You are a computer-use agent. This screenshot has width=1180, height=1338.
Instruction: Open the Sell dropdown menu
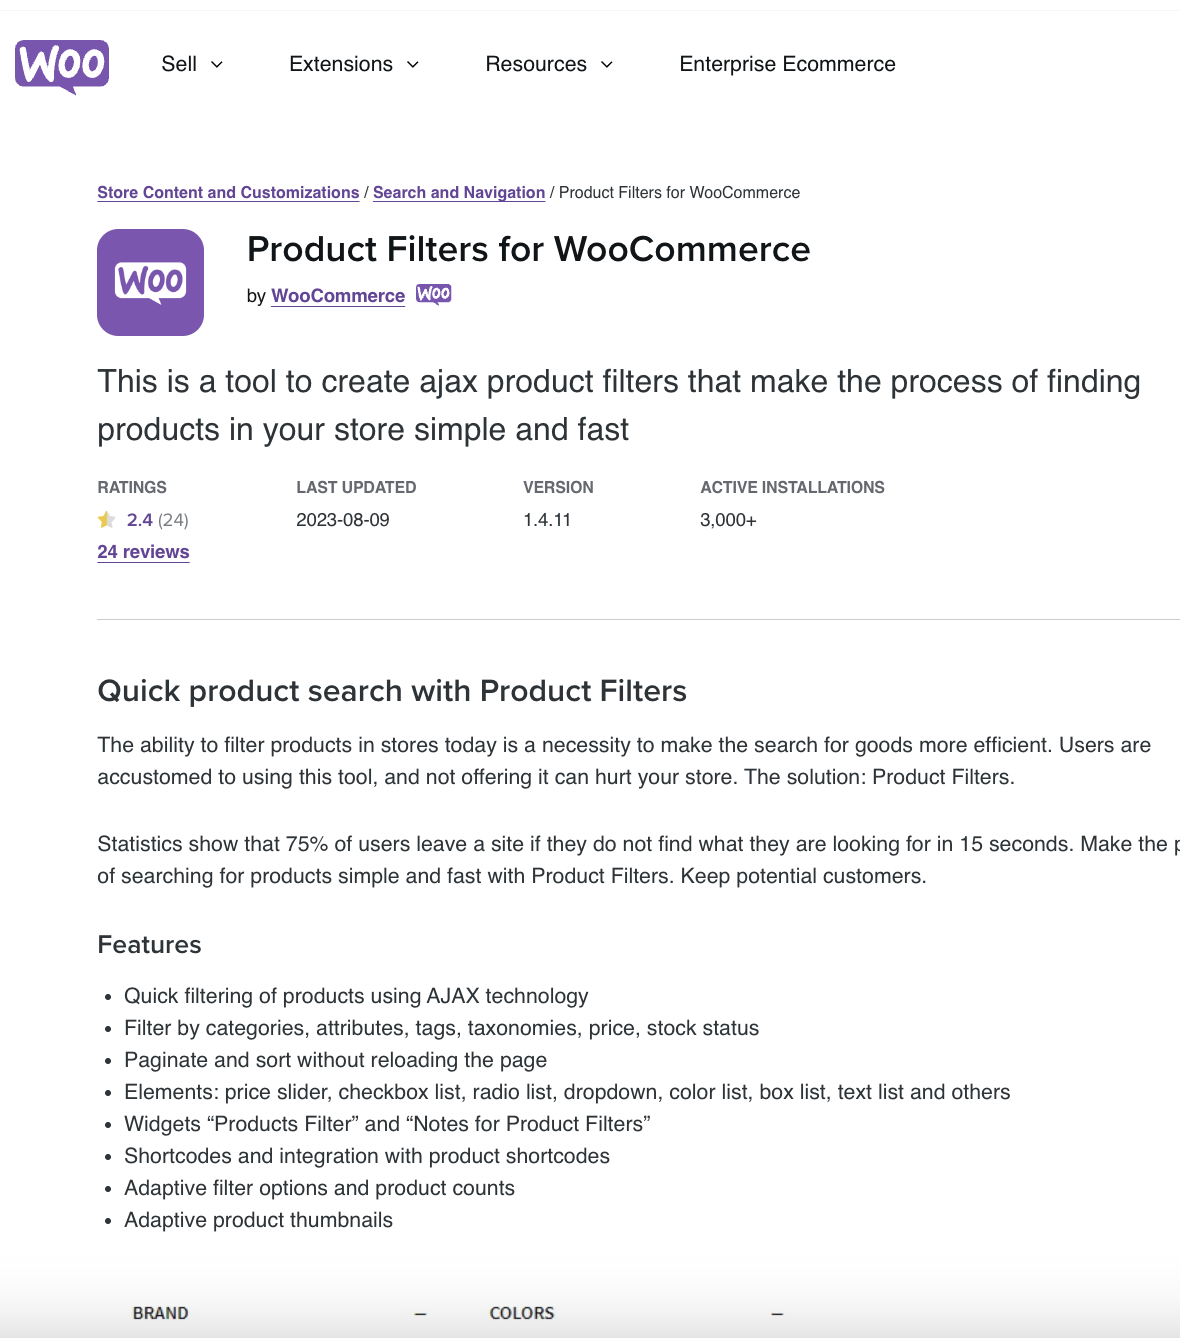pos(180,64)
